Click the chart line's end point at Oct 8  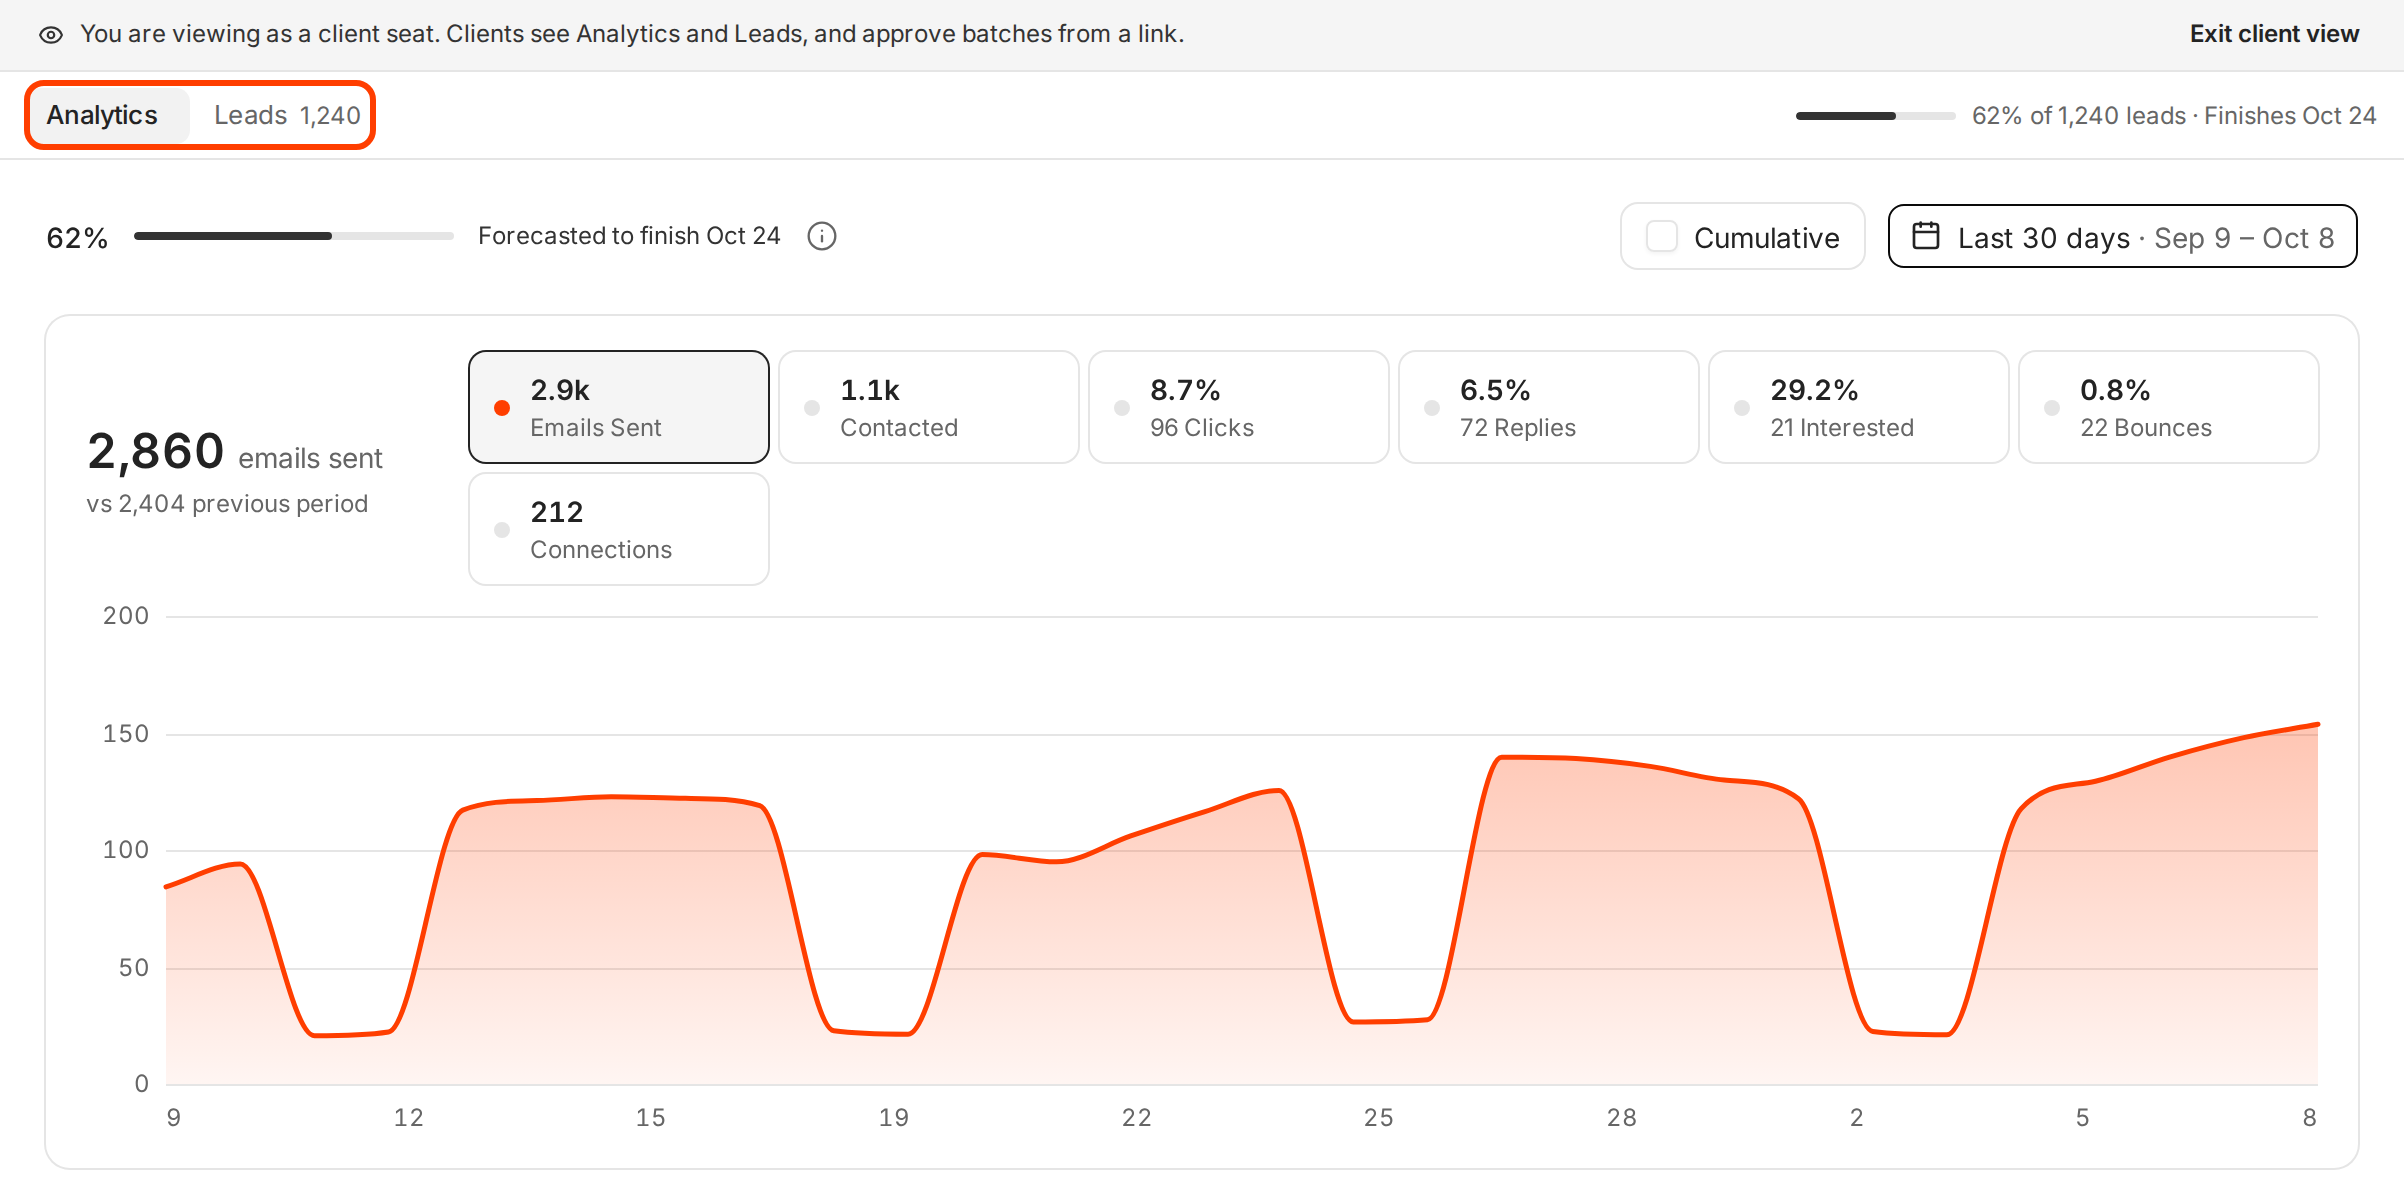coord(2316,724)
